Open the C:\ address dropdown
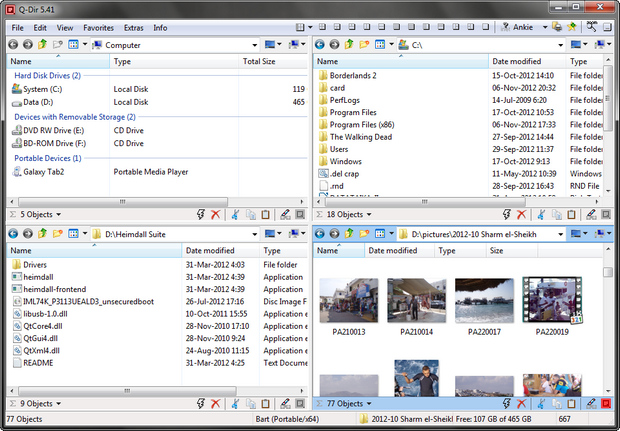620x431 pixels. (561, 45)
